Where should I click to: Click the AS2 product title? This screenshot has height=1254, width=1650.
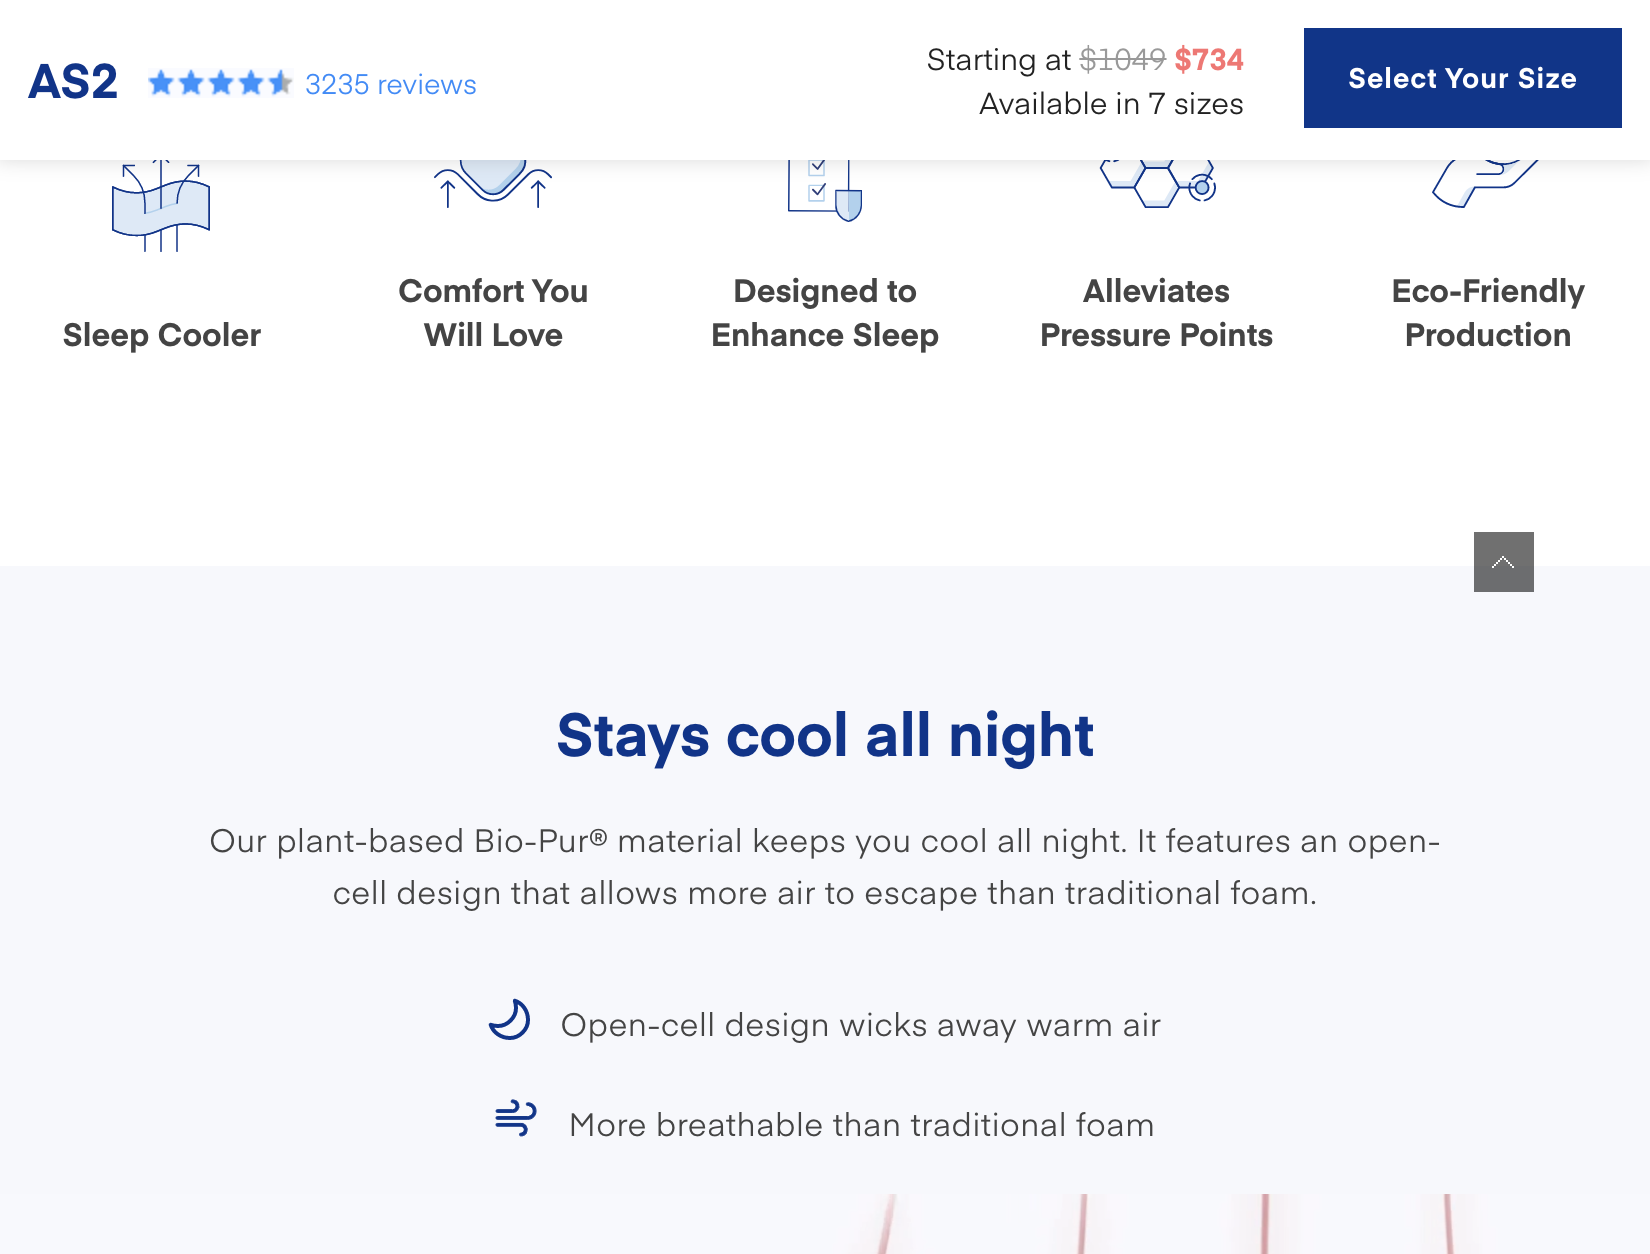click(73, 82)
